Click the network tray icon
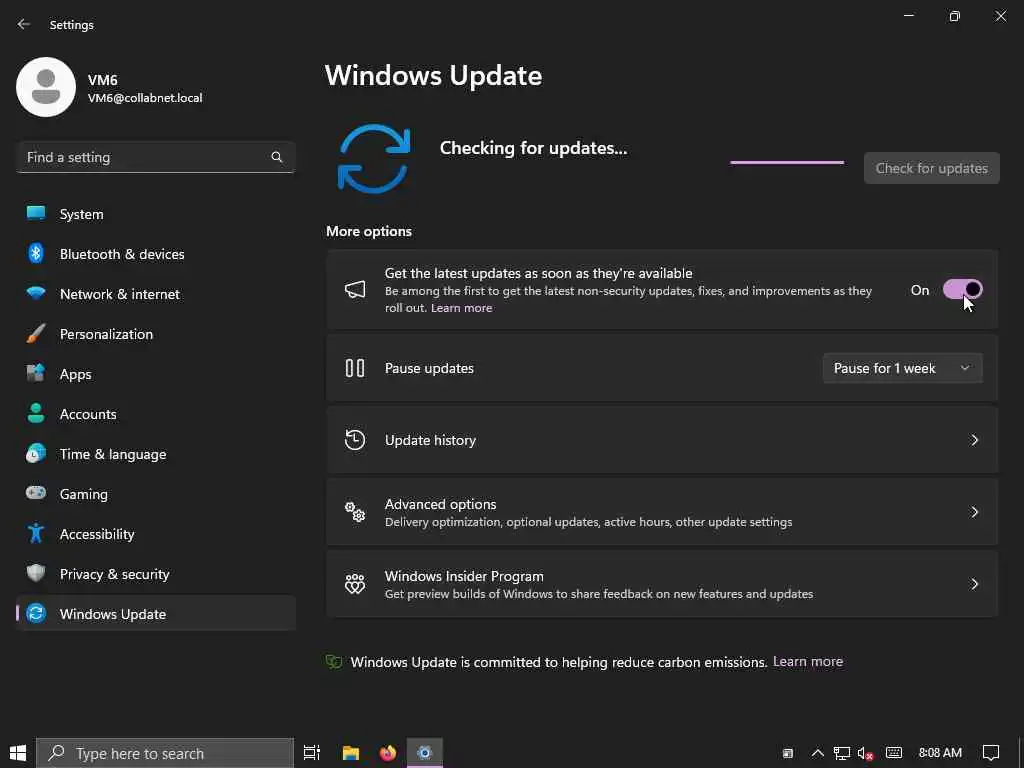 point(842,753)
